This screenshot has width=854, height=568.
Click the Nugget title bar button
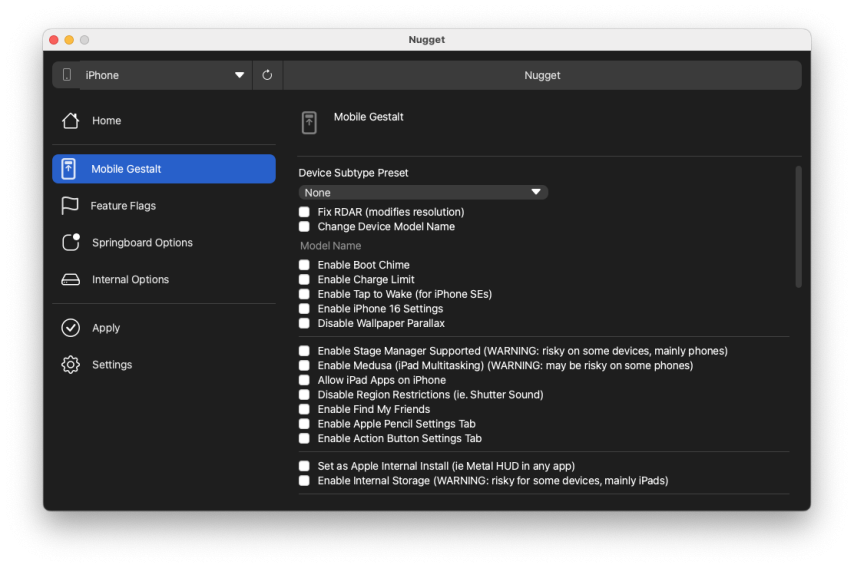(x=542, y=75)
